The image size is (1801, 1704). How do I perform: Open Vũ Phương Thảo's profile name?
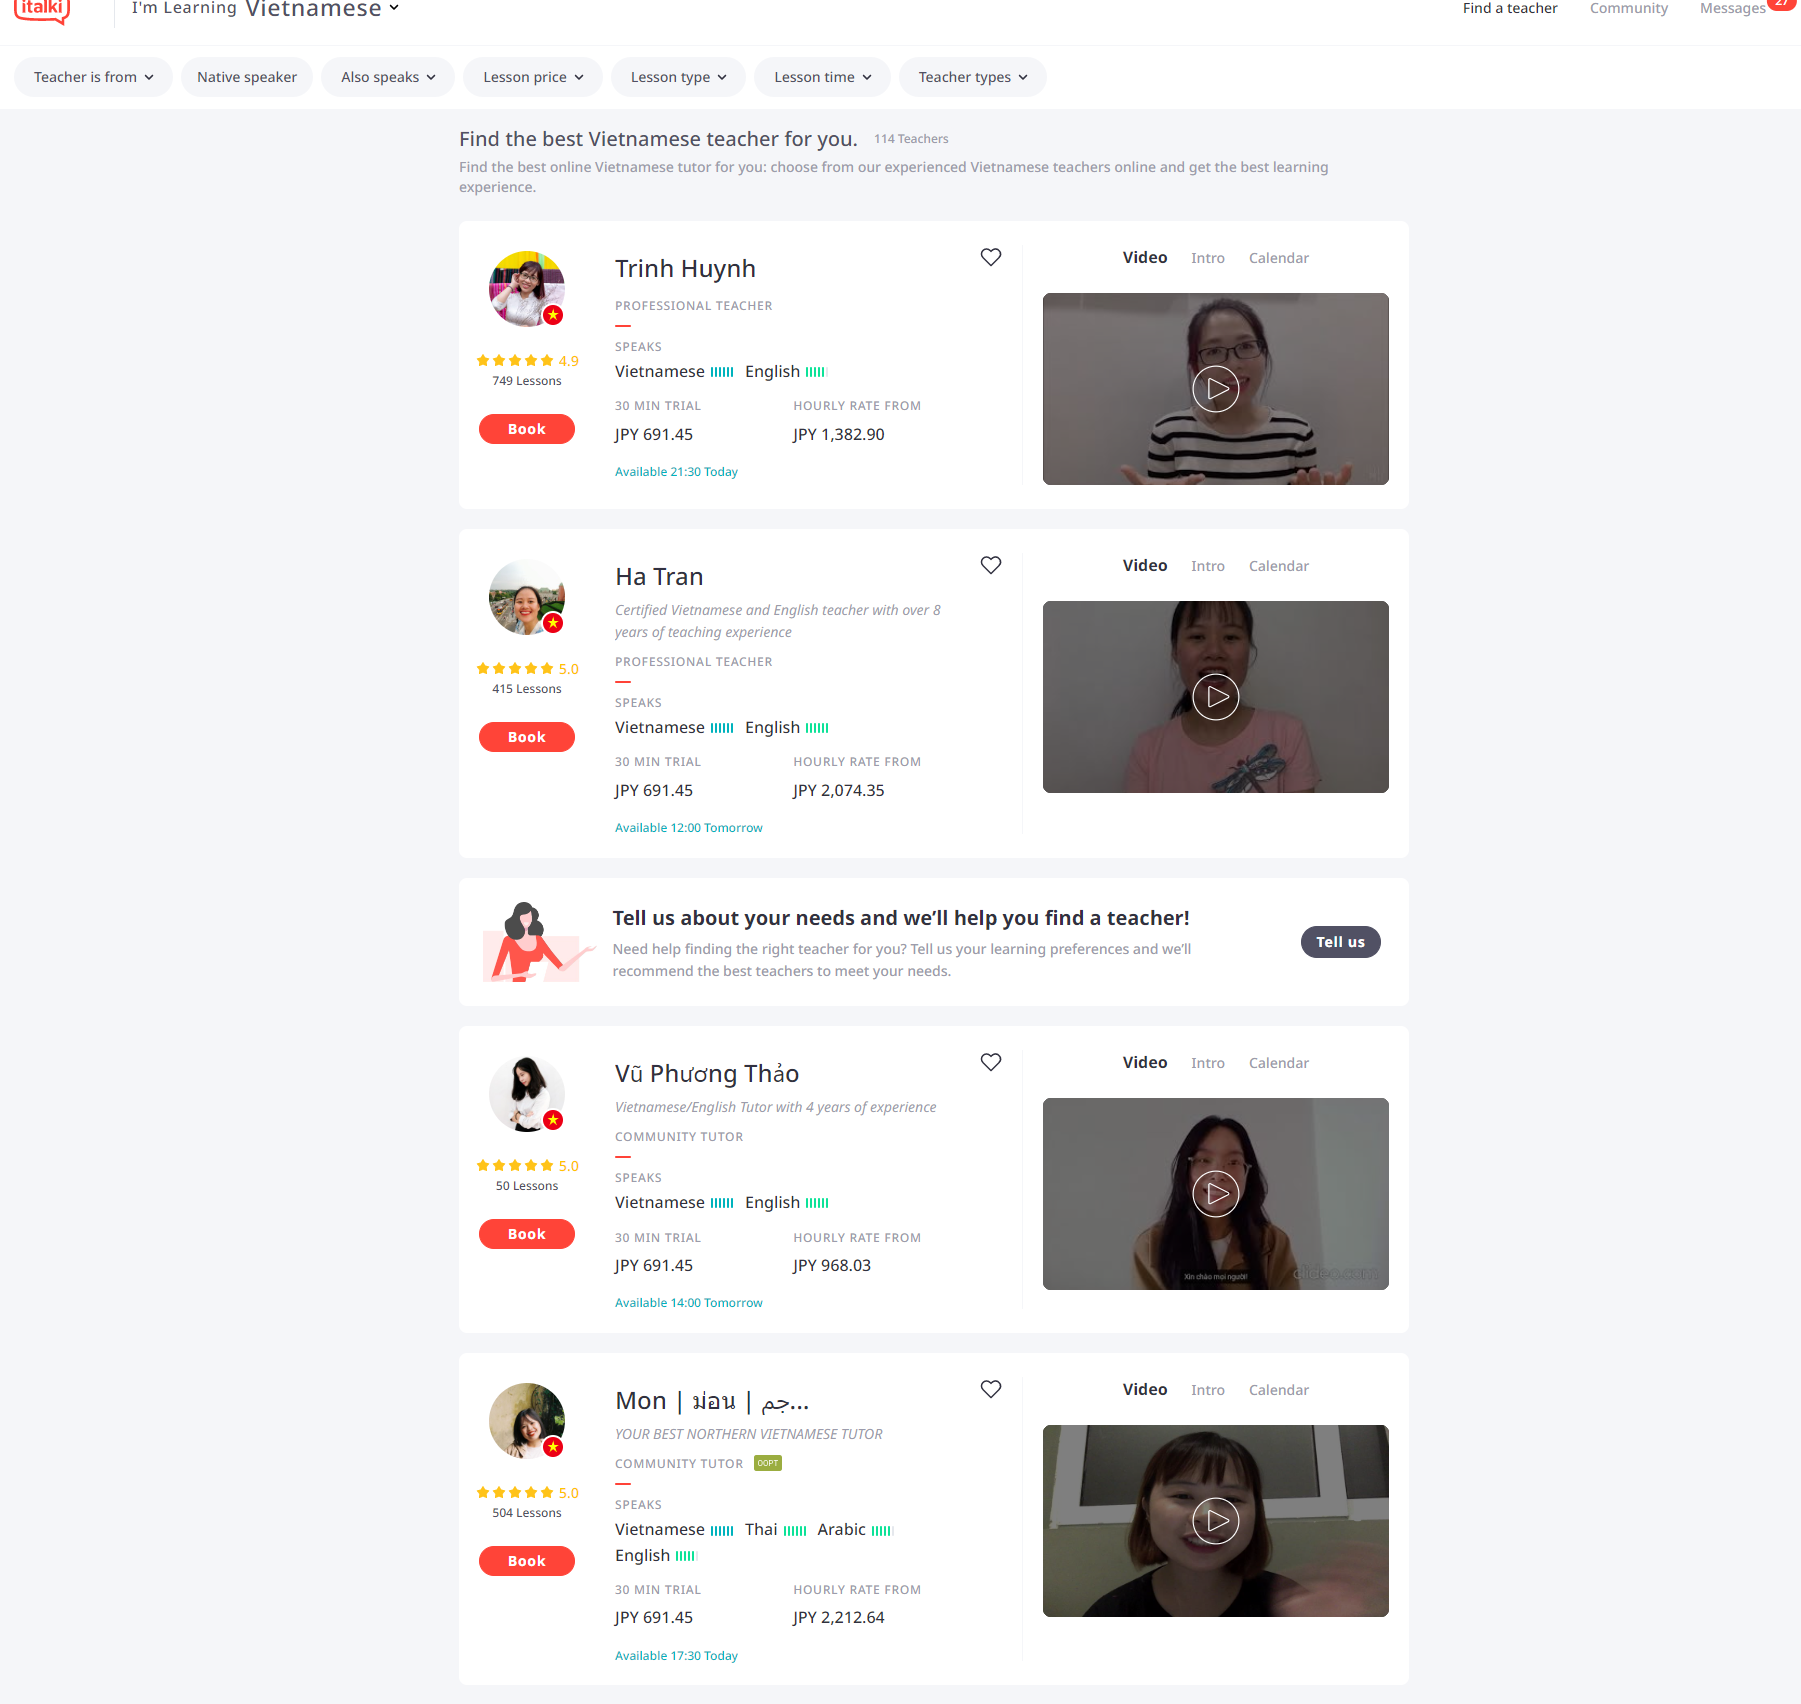pyautogui.click(x=707, y=1074)
